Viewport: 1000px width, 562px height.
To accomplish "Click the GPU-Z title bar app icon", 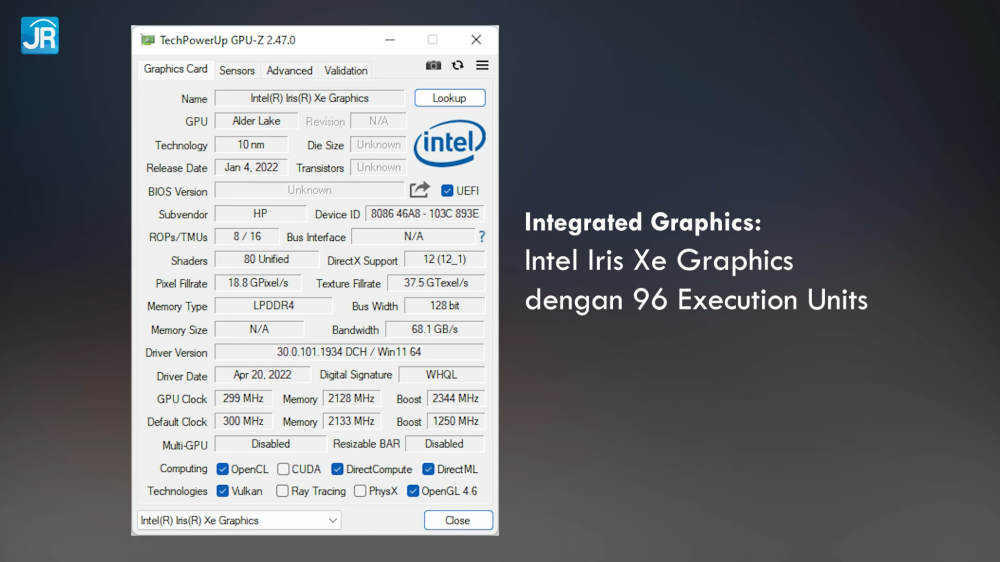I will [x=148, y=40].
